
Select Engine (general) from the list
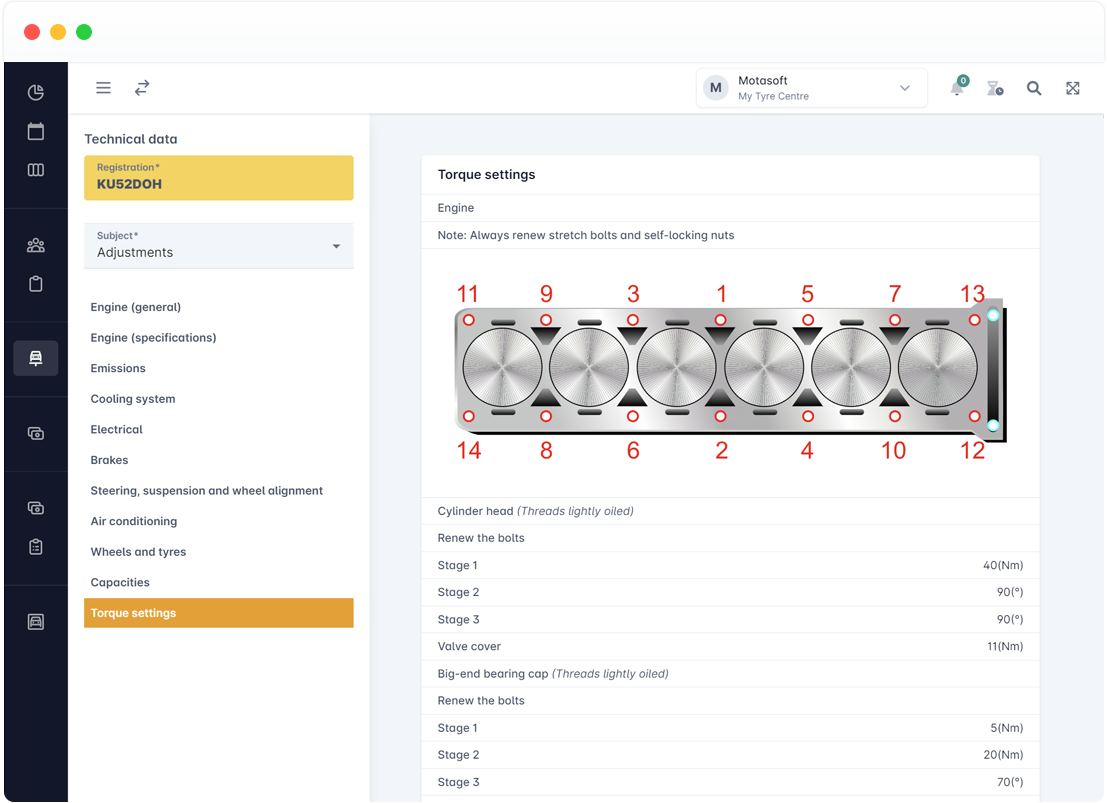136,307
